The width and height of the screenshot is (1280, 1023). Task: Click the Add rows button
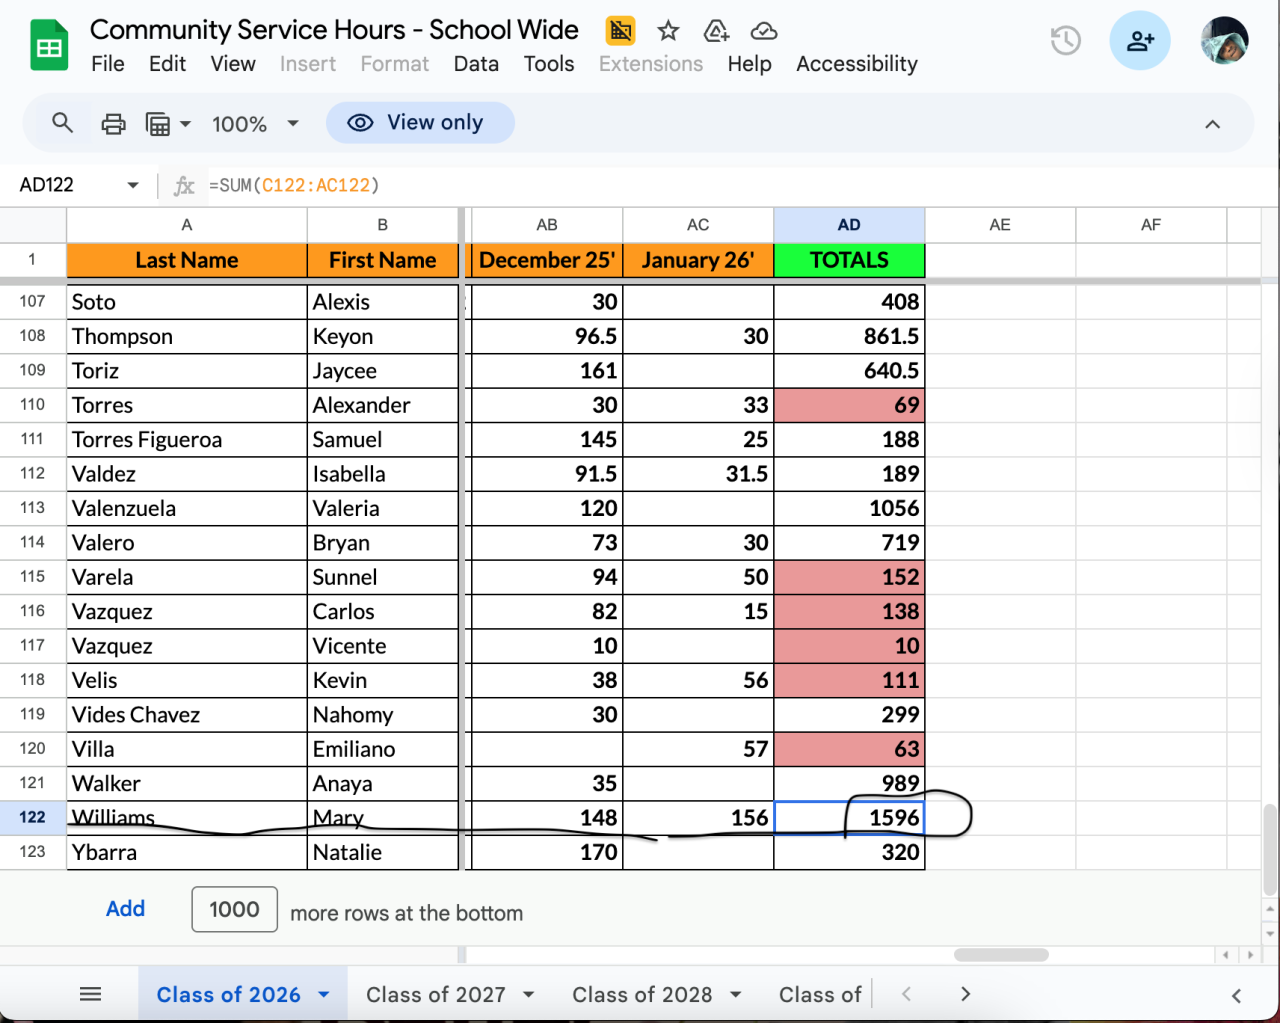(126, 909)
